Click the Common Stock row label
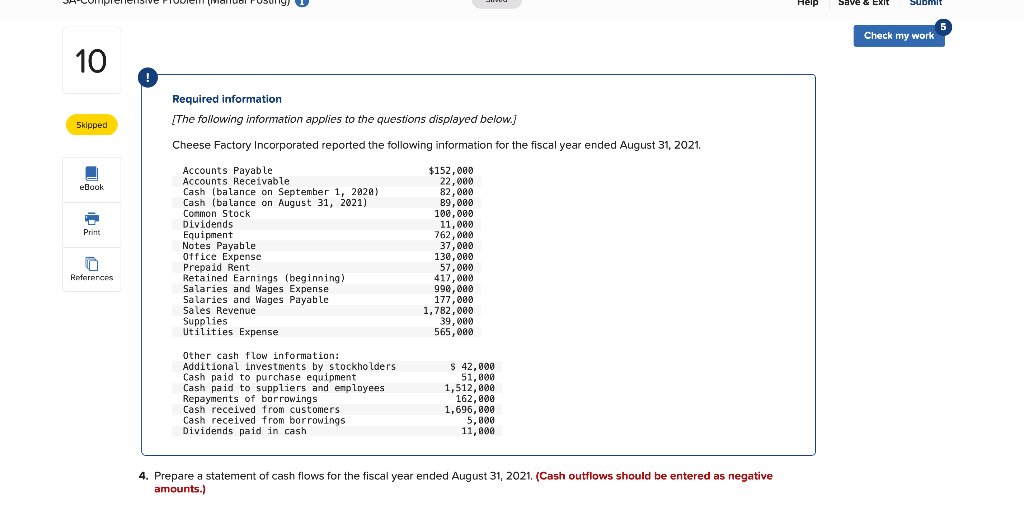The height and width of the screenshot is (519, 1024). point(216,213)
